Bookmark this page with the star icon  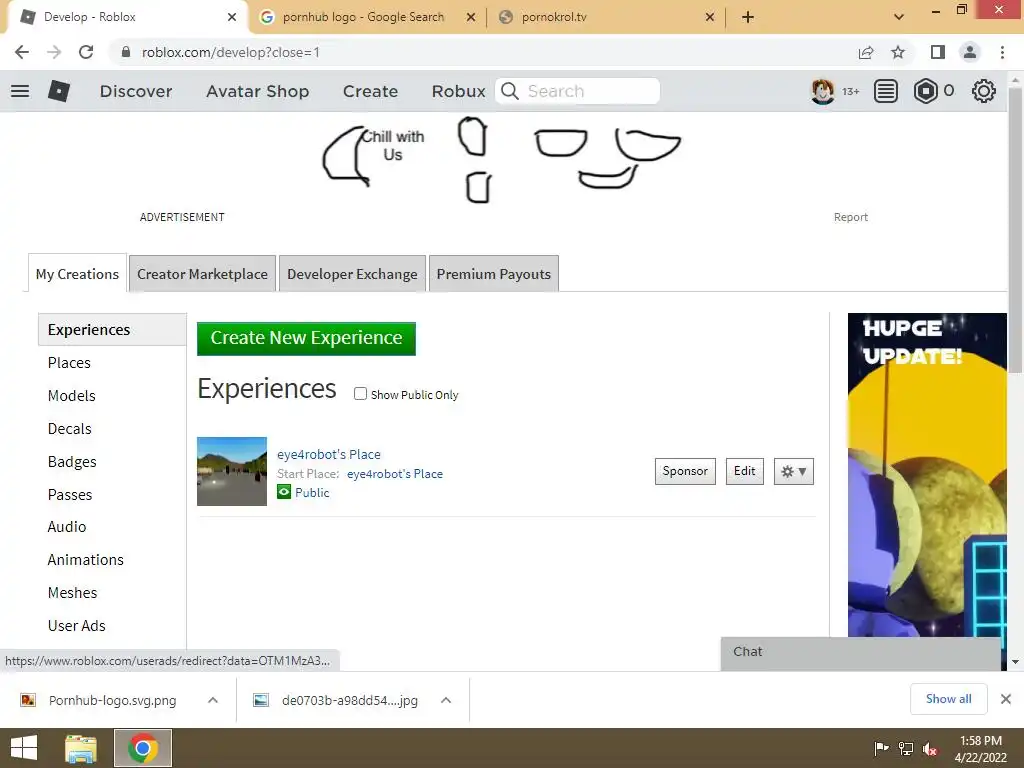898,52
